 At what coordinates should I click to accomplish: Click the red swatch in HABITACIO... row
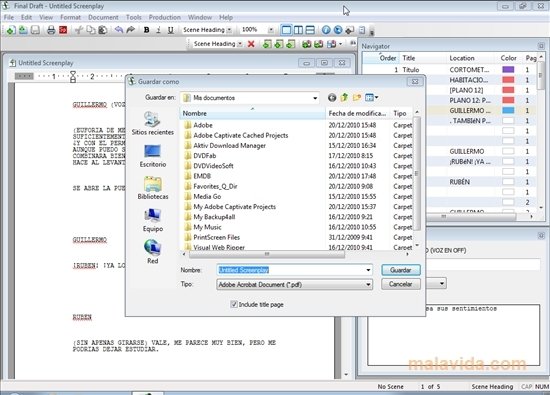coord(508,80)
